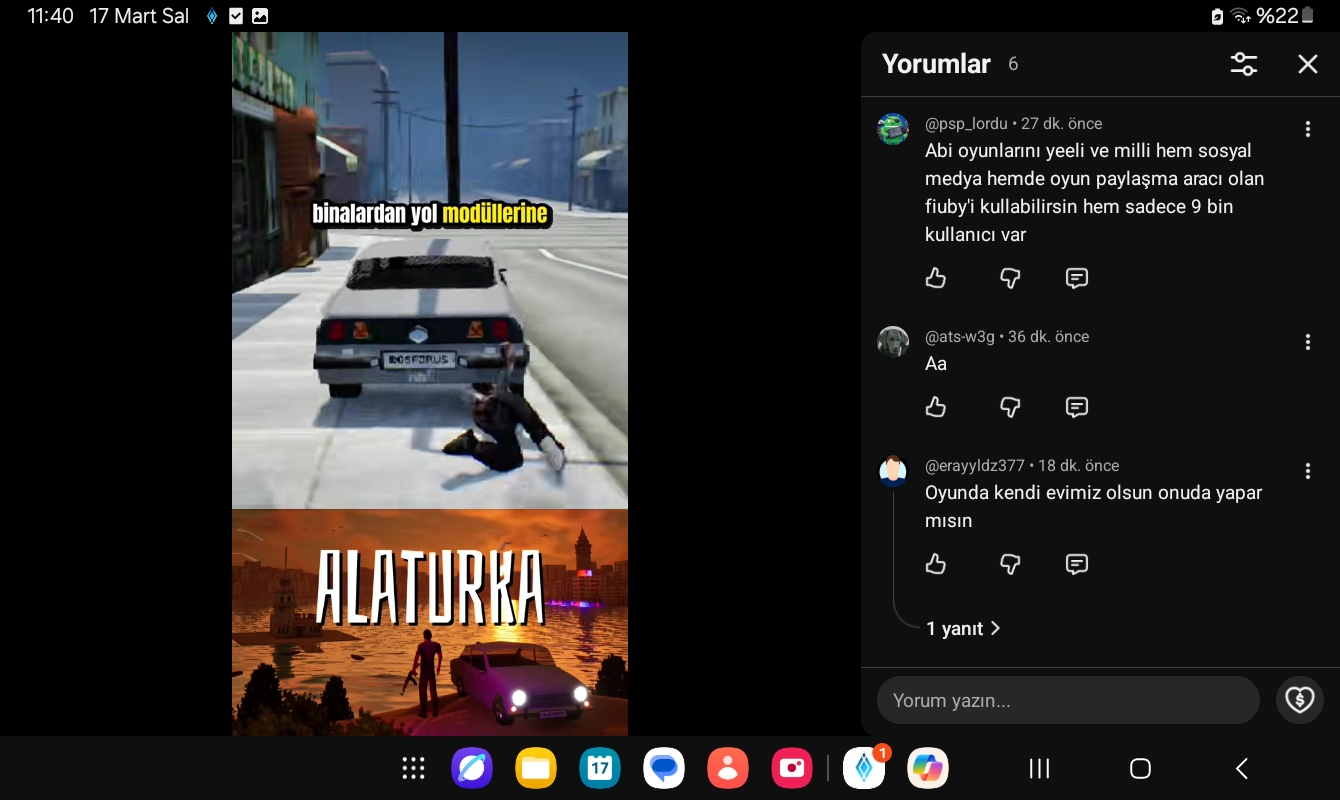Viewport: 1340px width, 800px height.
Task: Open more options for @psp_lordu comment
Action: [x=1307, y=129]
